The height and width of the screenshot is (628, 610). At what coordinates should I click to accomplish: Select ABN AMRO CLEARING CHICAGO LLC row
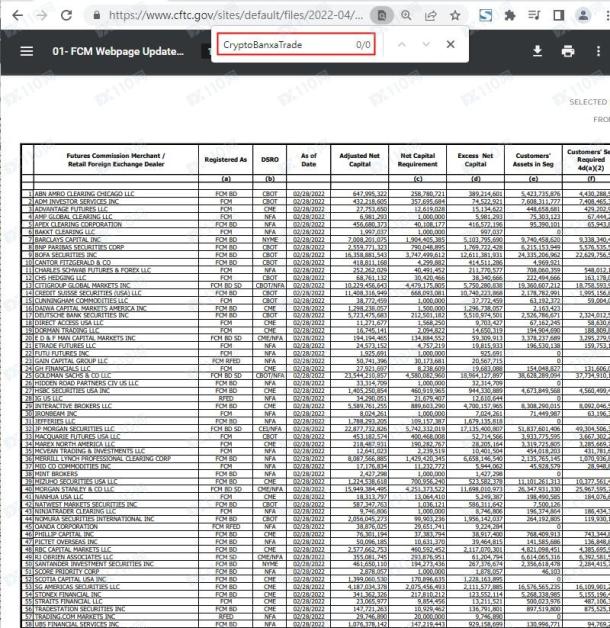(84, 194)
